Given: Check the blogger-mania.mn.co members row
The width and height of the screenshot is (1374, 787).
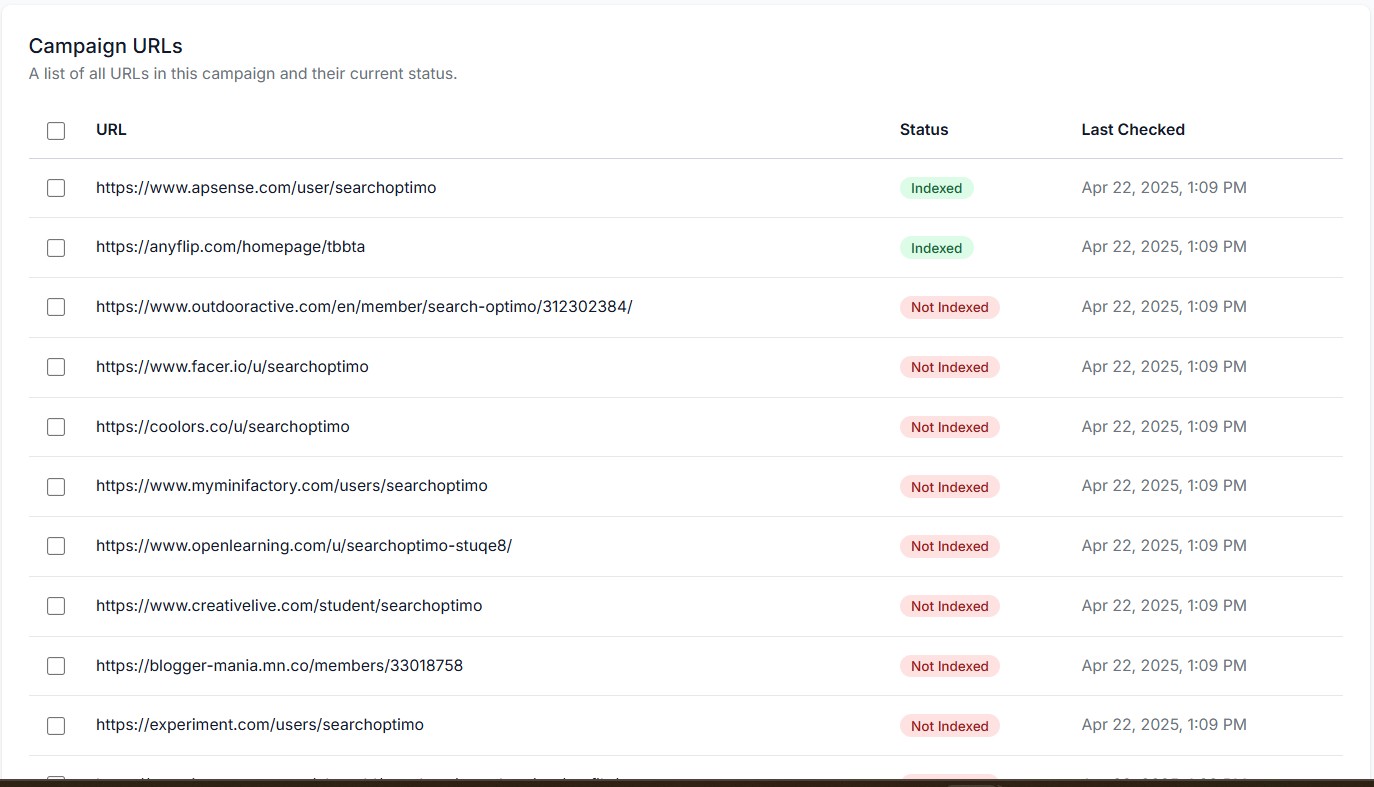Looking at the screenshot, I should [x=55, y=666].
